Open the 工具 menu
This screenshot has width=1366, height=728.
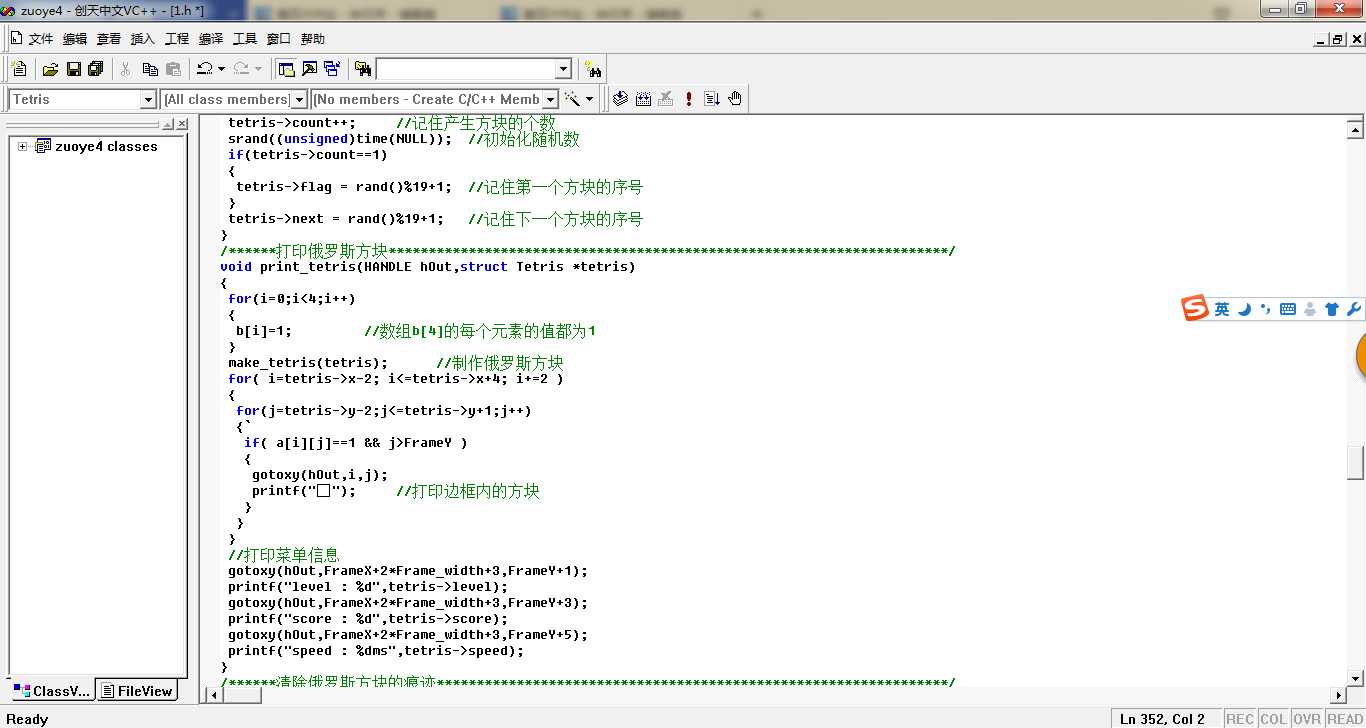[x=245, y=38]
